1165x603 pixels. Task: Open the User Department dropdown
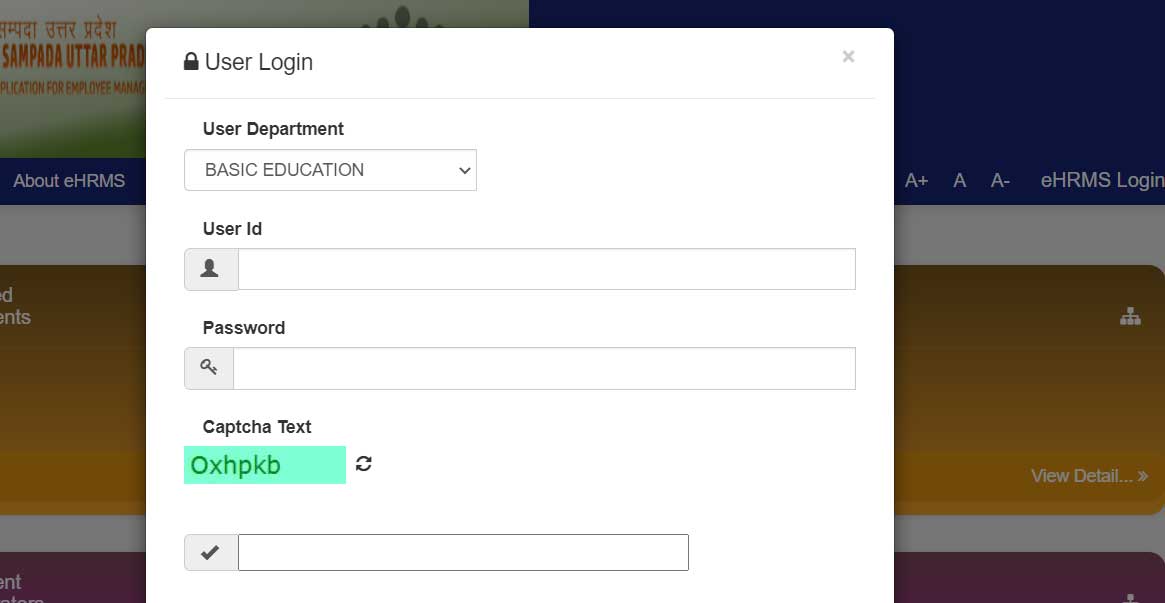[x=330, y=170]
